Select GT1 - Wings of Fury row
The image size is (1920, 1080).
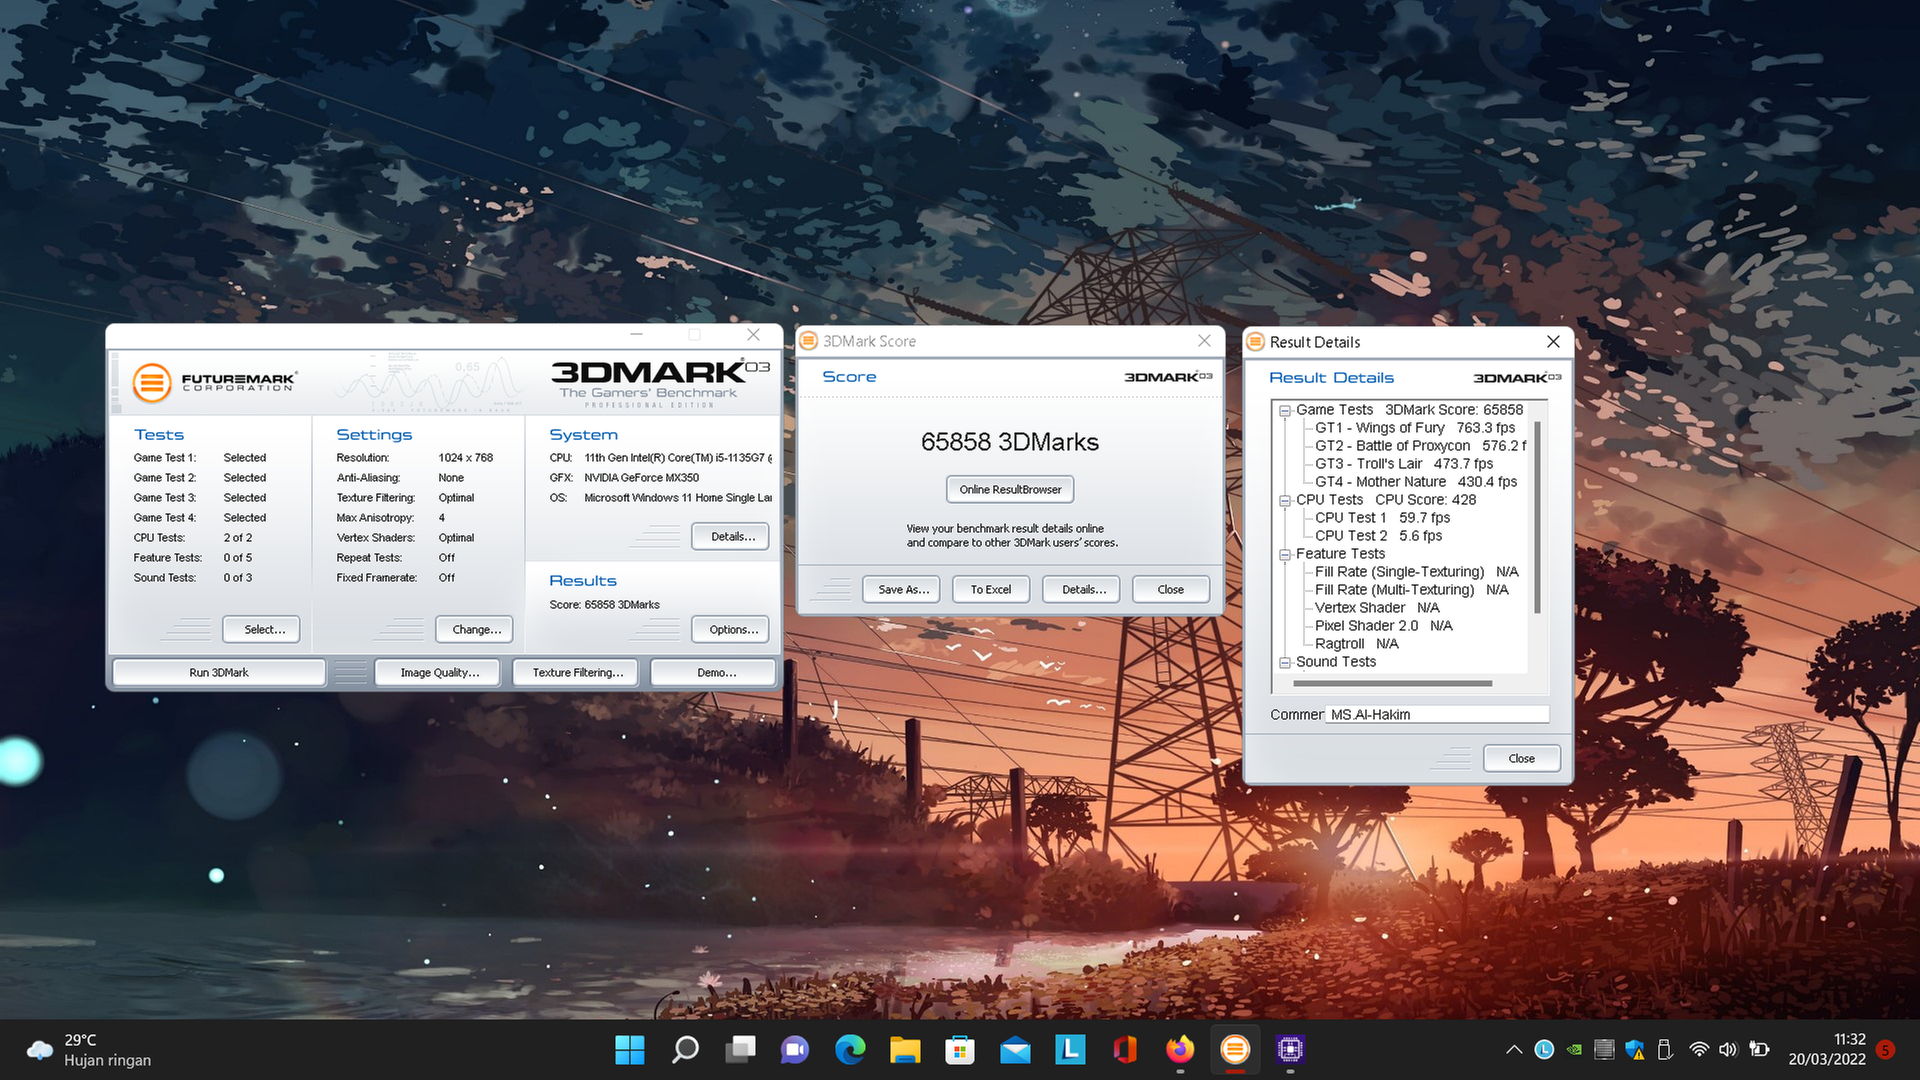pyautogui.click(x=1415, y=428)
